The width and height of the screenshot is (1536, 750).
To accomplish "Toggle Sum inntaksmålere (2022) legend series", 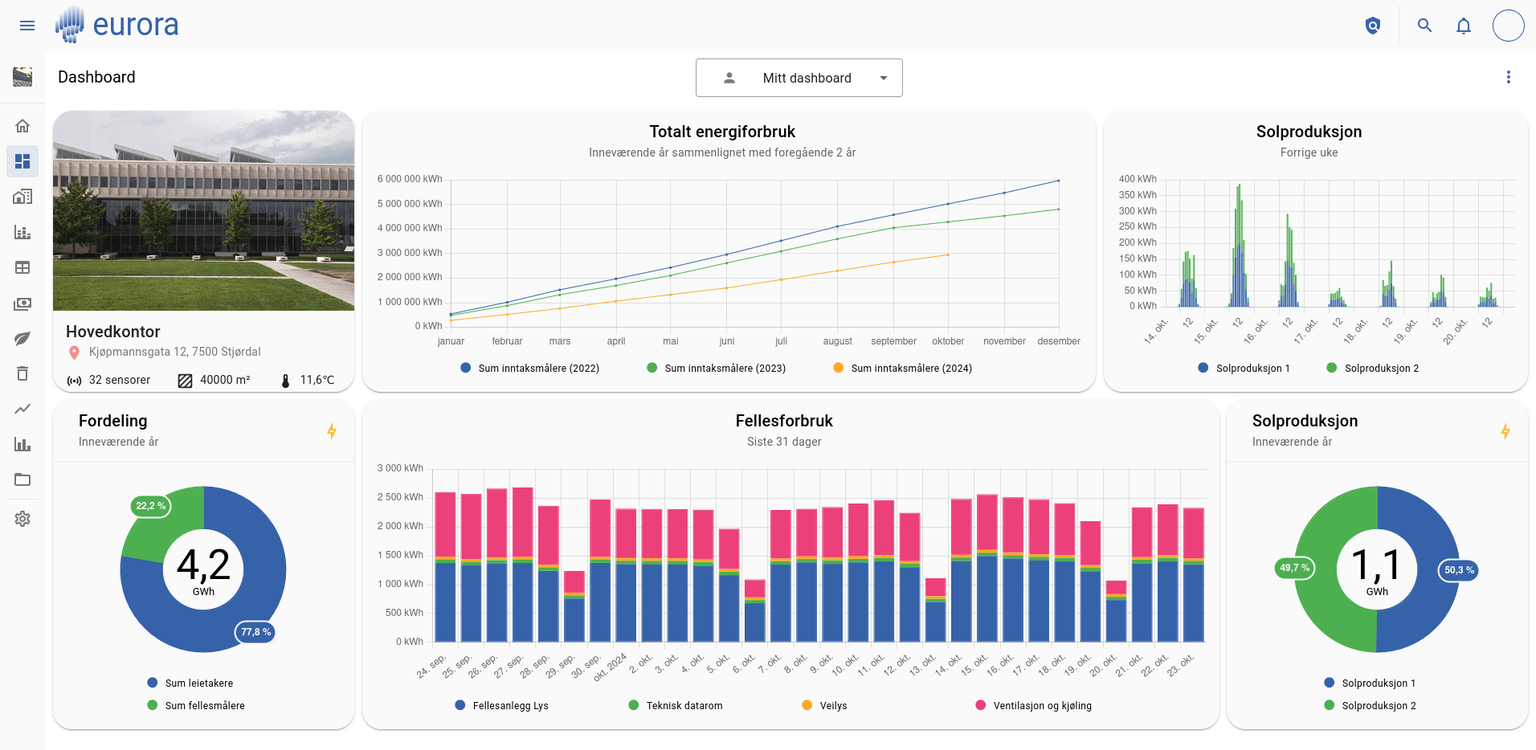I will (530, 368).
